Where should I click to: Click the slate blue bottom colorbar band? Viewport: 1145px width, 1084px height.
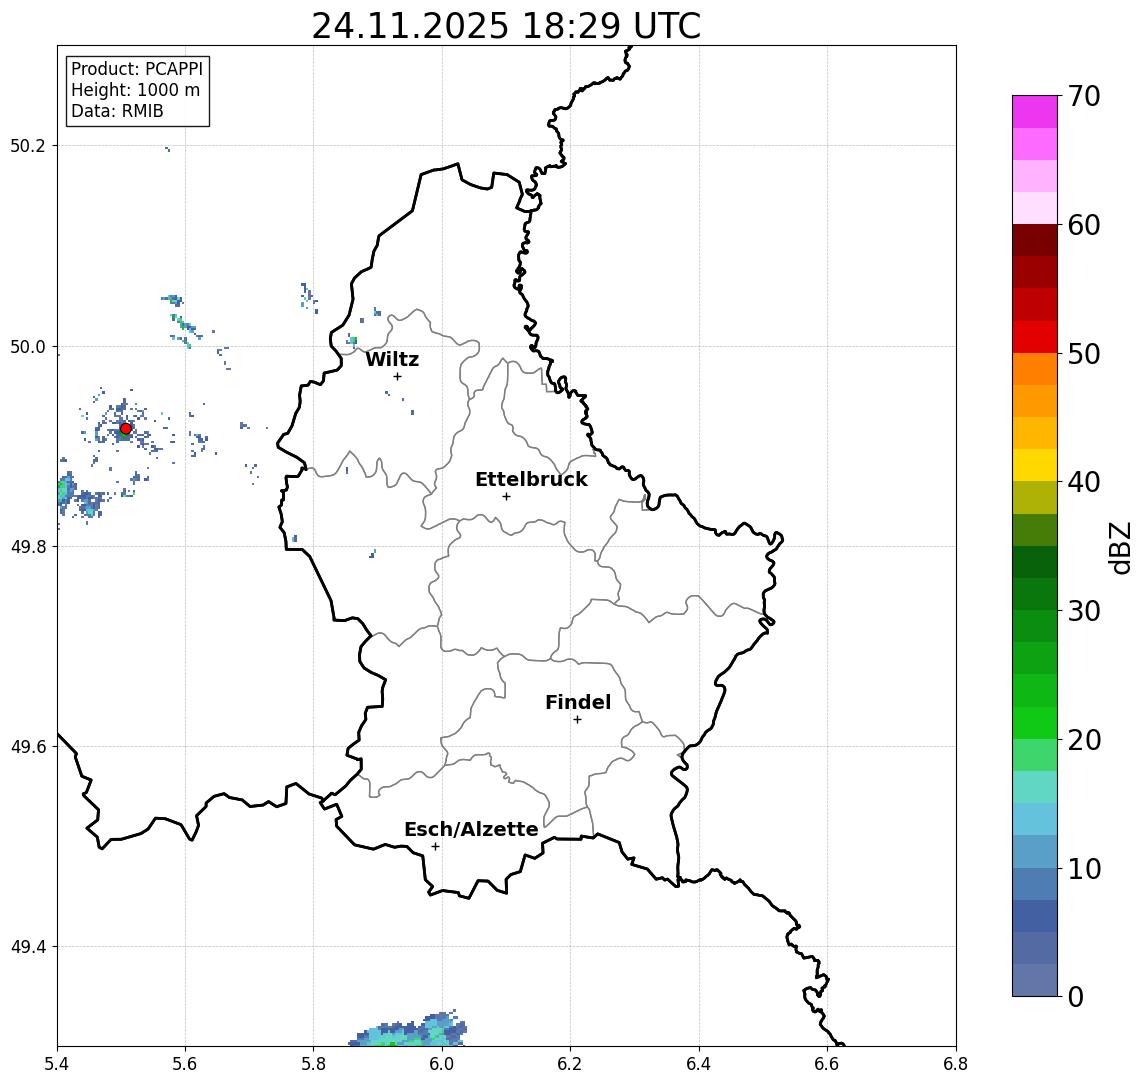pyautogui.click(x=1035, y=980)
